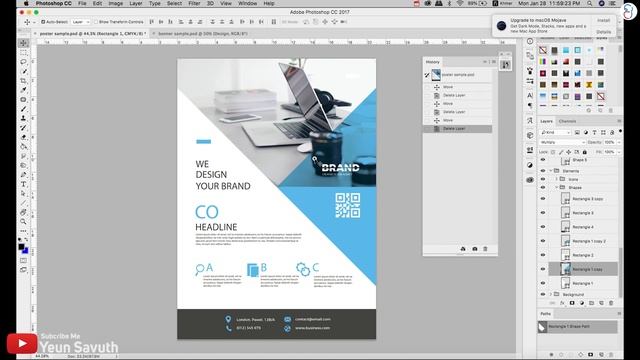This screenshot has width=640, height=360.
Task: Collapse the Shapes layer group
Action: (556, 187)
